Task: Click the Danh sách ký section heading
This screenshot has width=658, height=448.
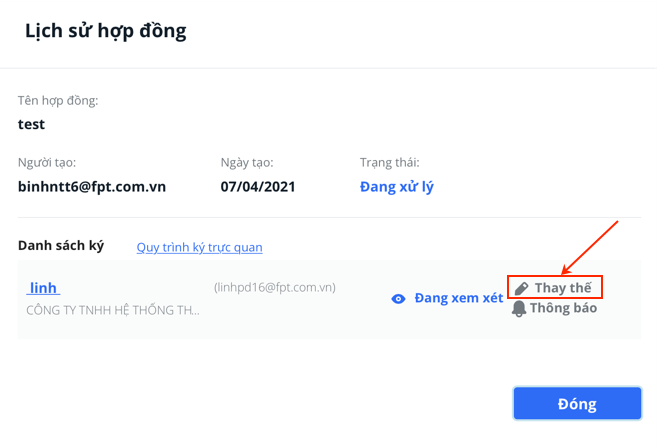Action: (61, 245)
